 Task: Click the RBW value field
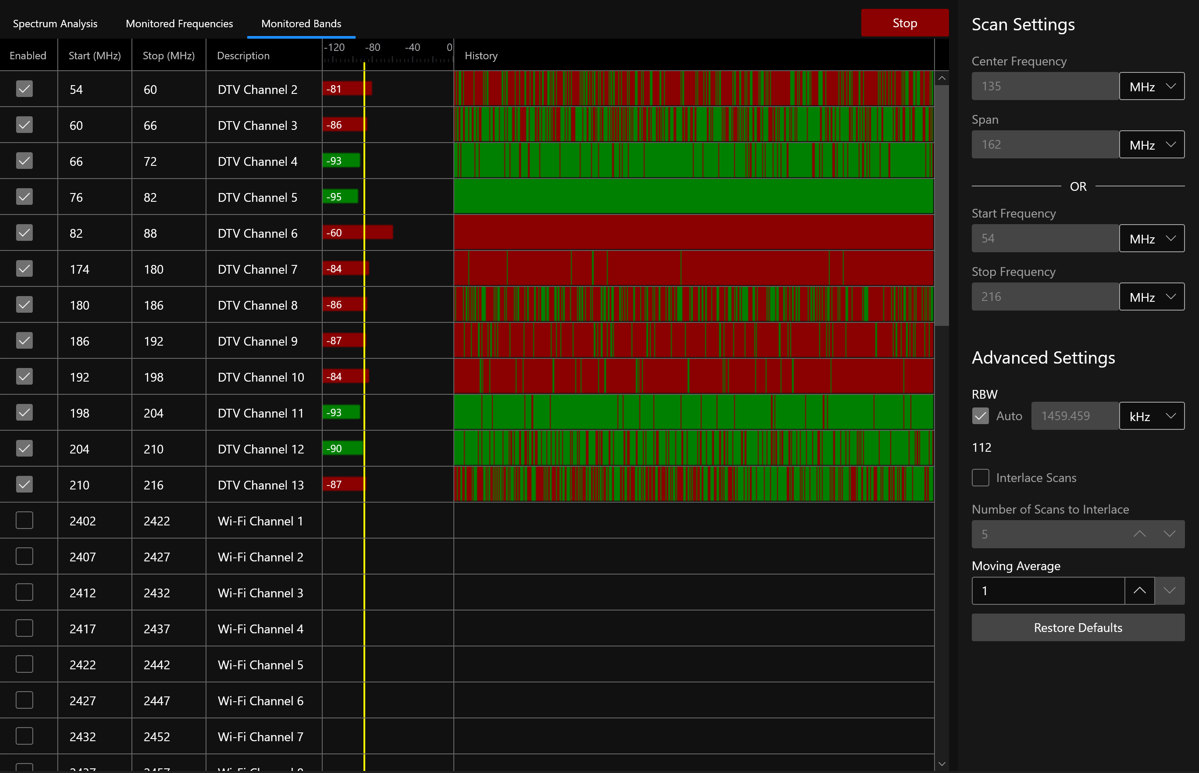click(1074, 416)
